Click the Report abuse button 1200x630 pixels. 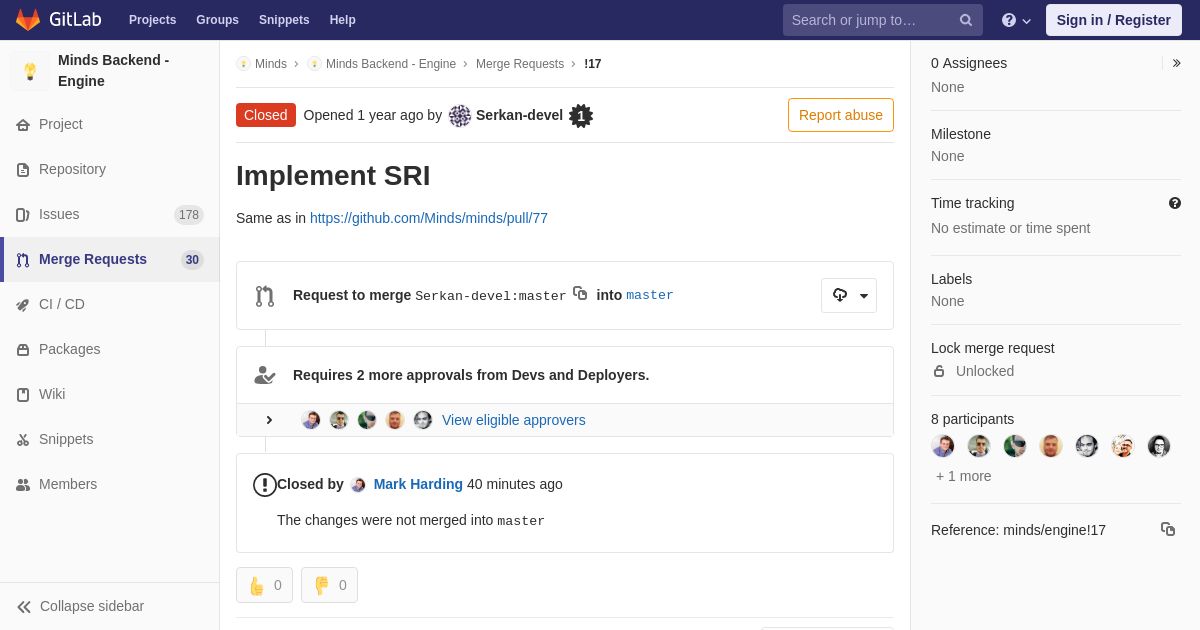tap(841, 115)
